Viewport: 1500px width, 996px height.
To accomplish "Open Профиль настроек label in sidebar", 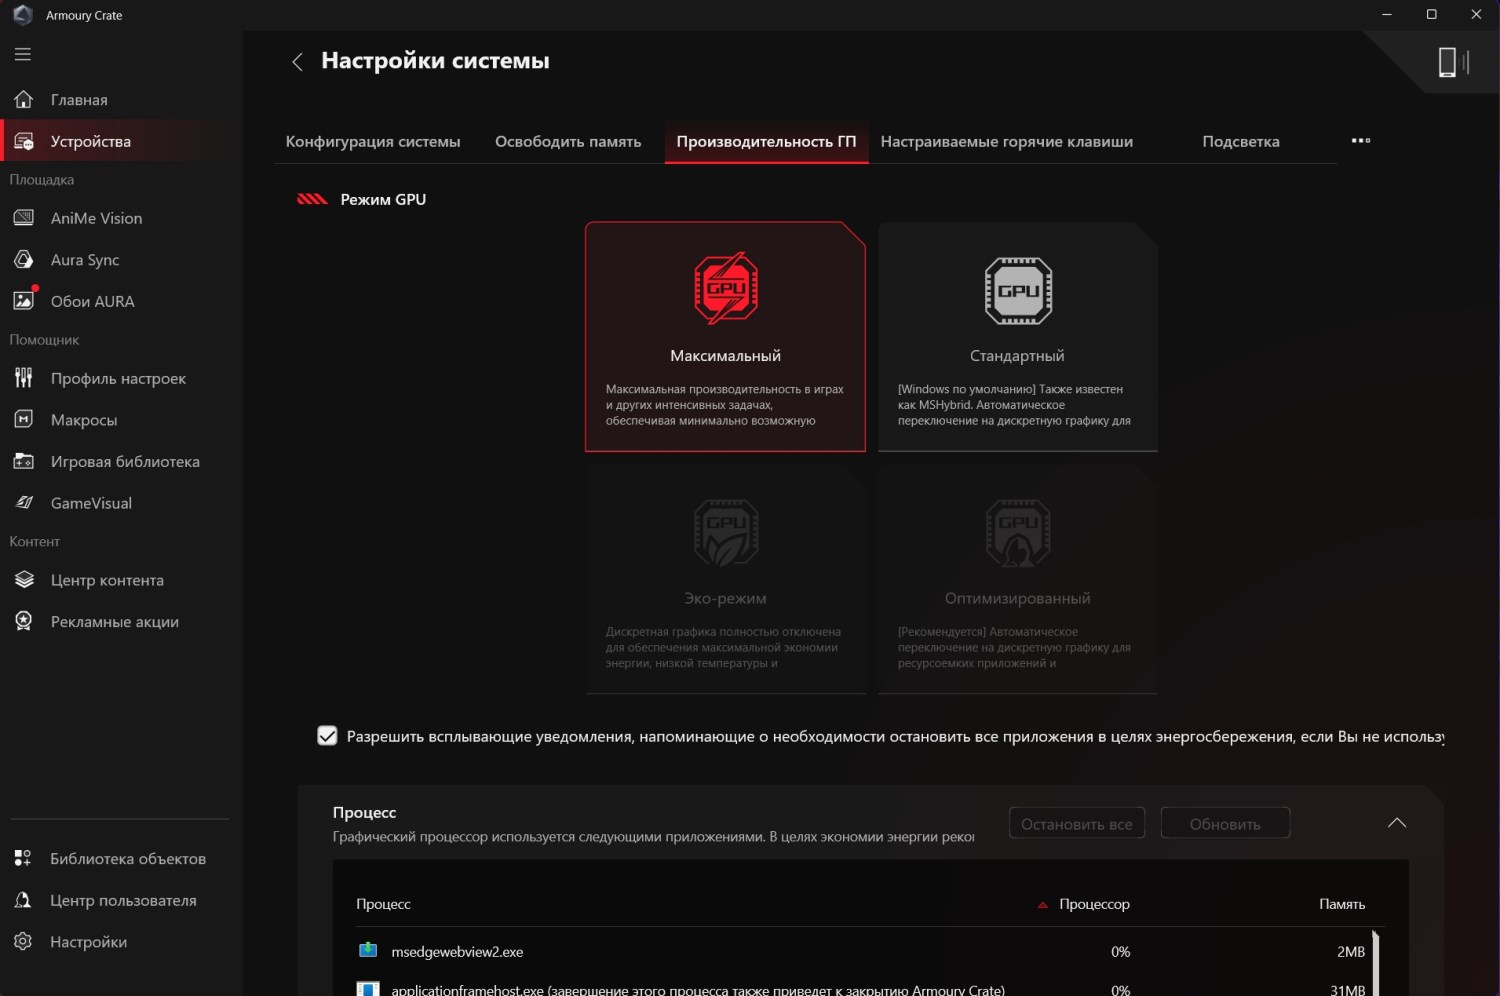I will [x=118, y=379].
